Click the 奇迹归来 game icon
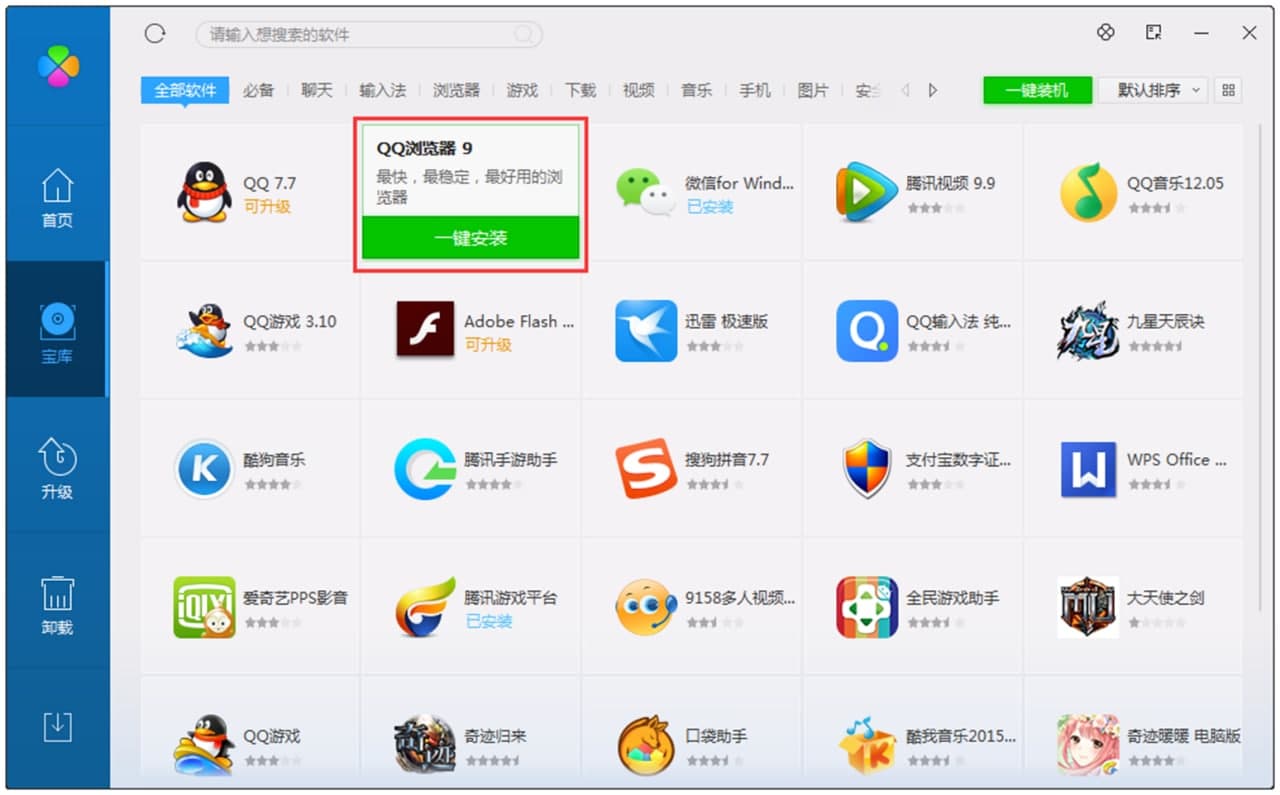 click(x=425, y=745)
